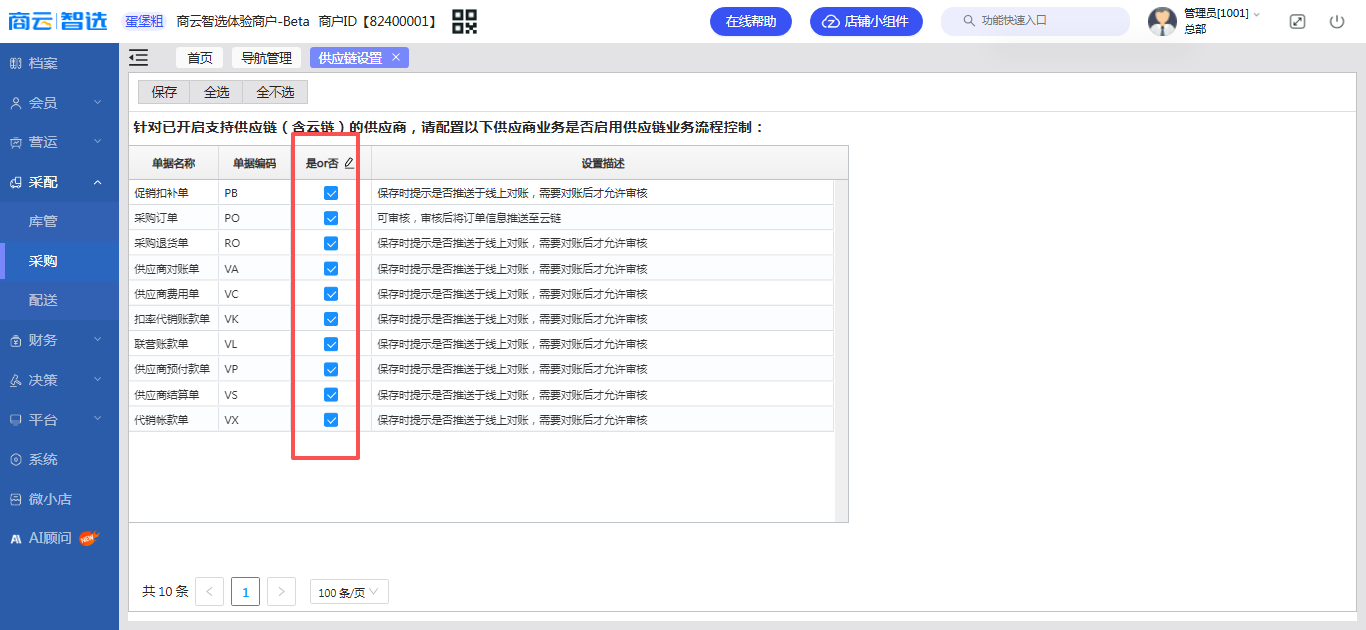Switch to the 首页 tab

[x=200, y=58]
